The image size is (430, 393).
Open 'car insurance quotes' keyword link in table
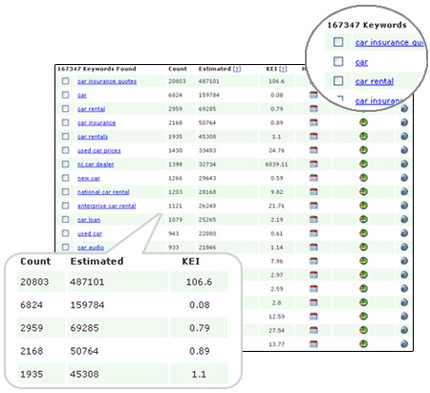click(107, 81)
